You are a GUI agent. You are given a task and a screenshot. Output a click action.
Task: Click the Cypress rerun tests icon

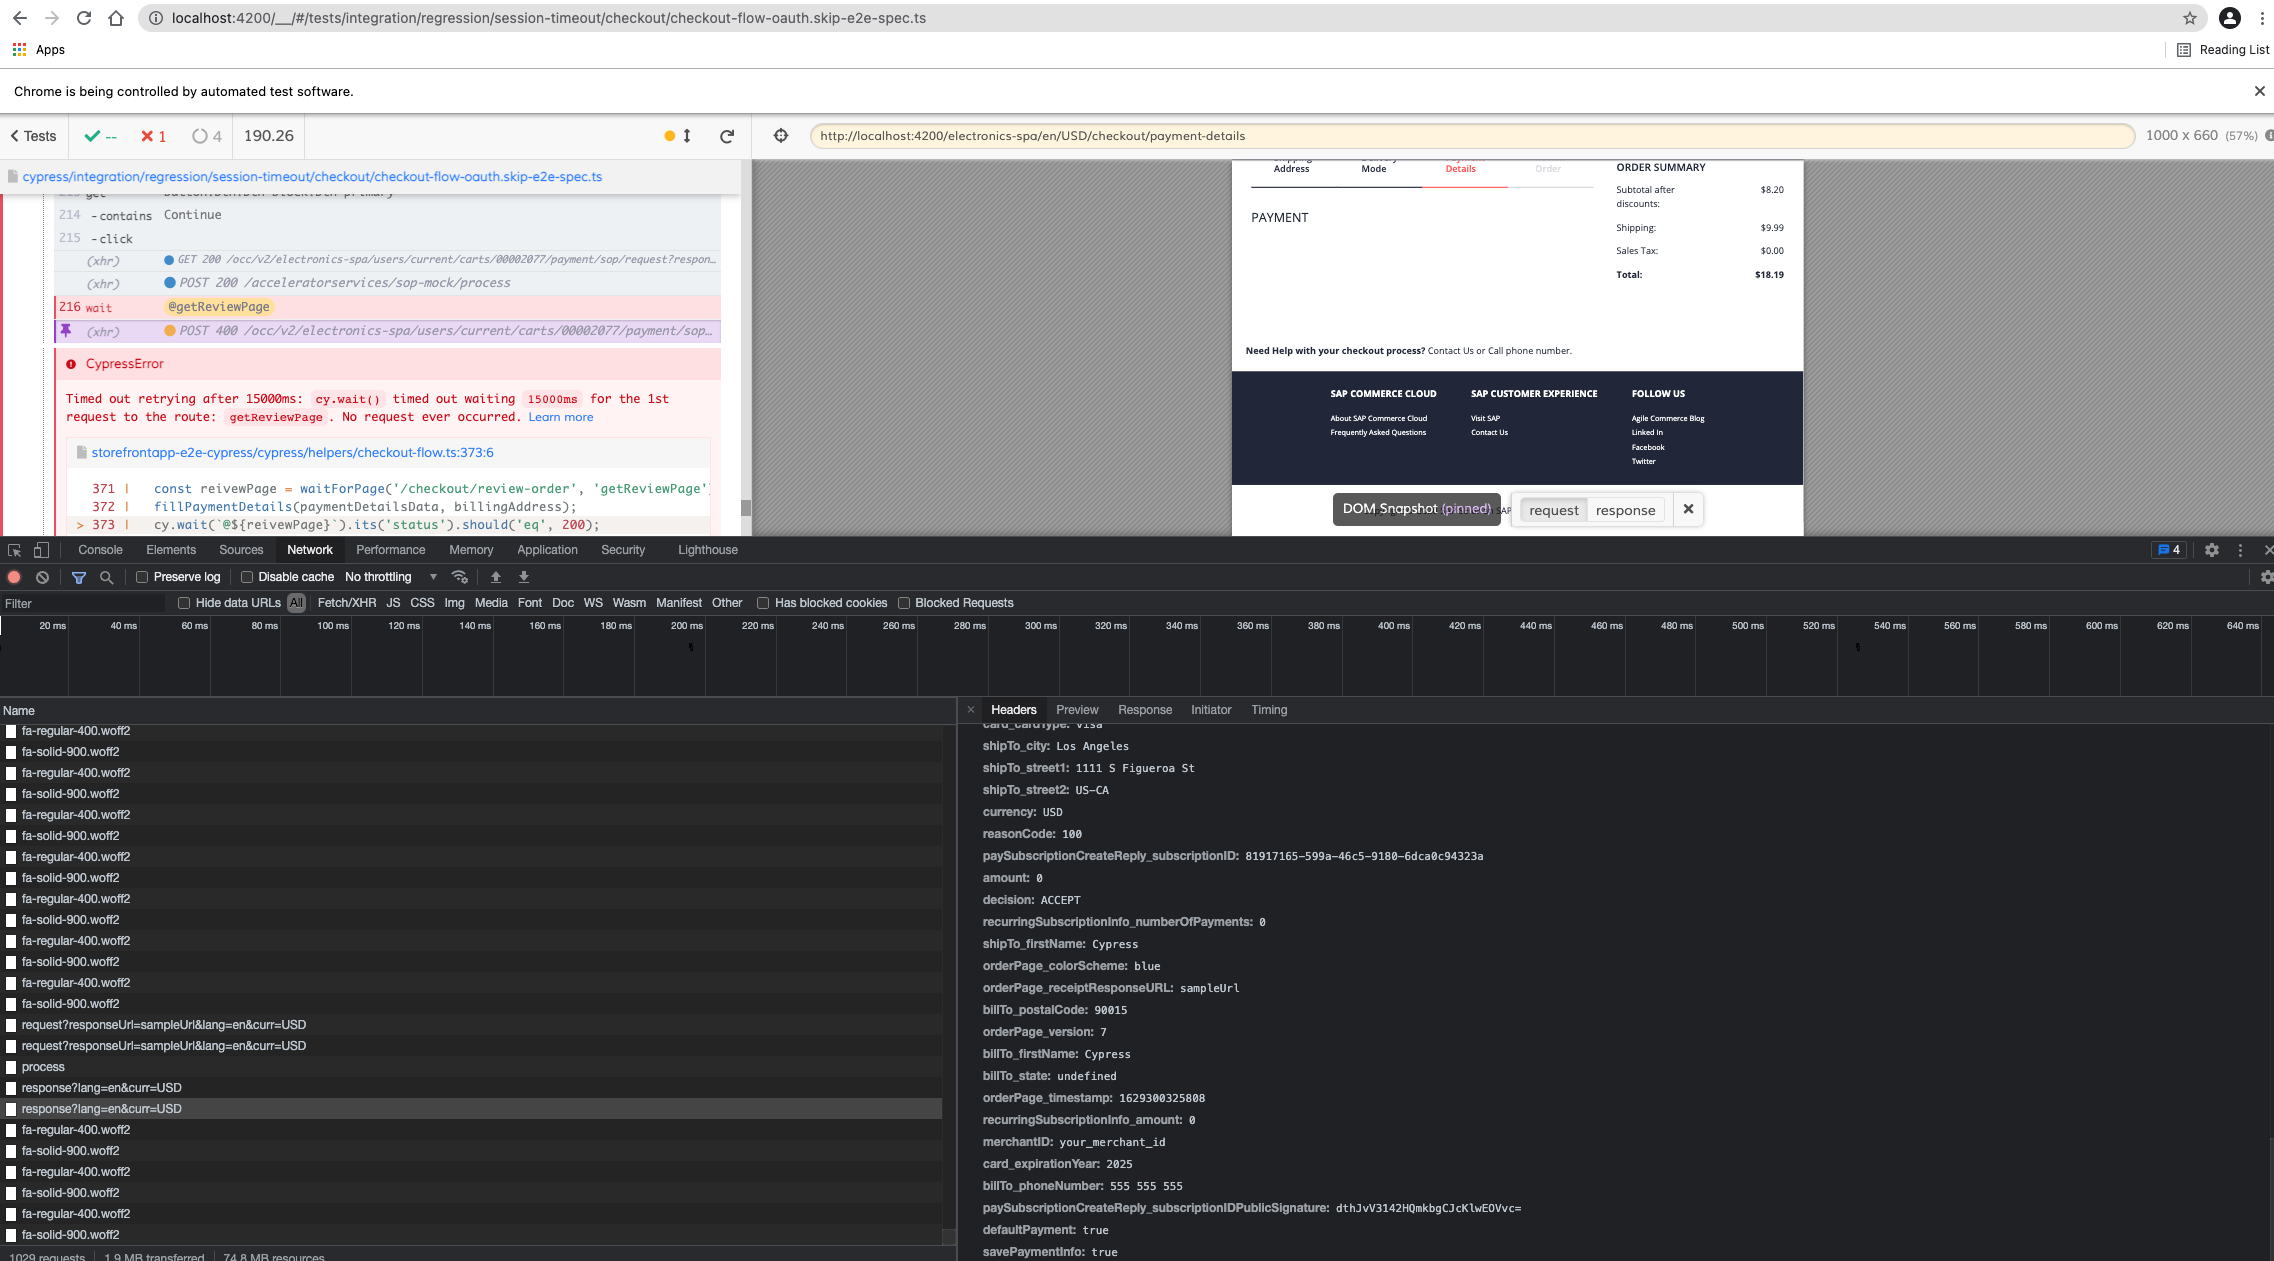click(727, 136)
